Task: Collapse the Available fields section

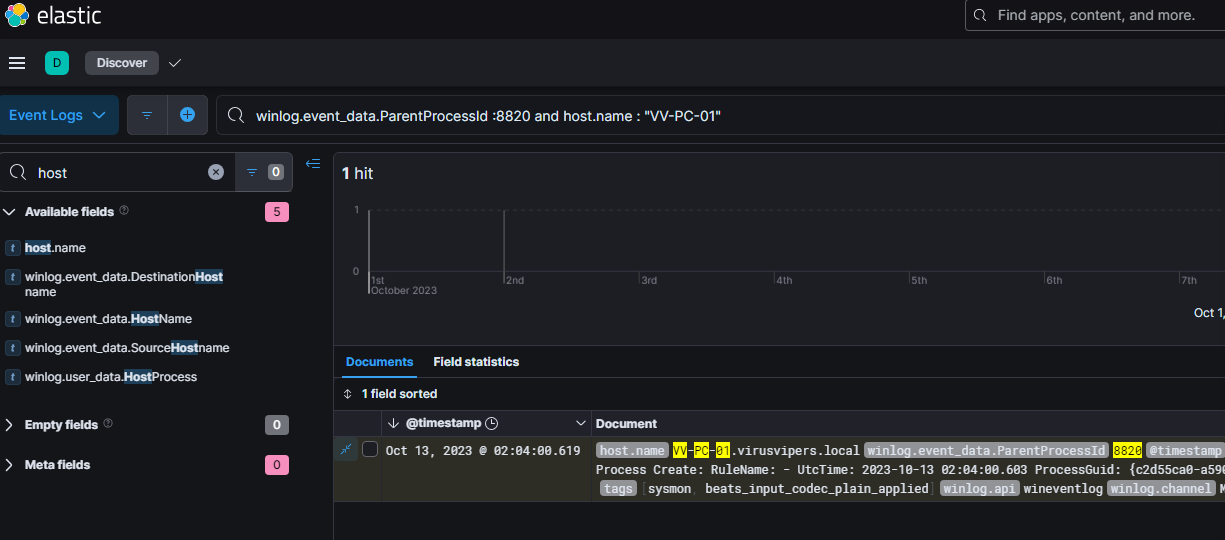Action: [x=10, y=212]
